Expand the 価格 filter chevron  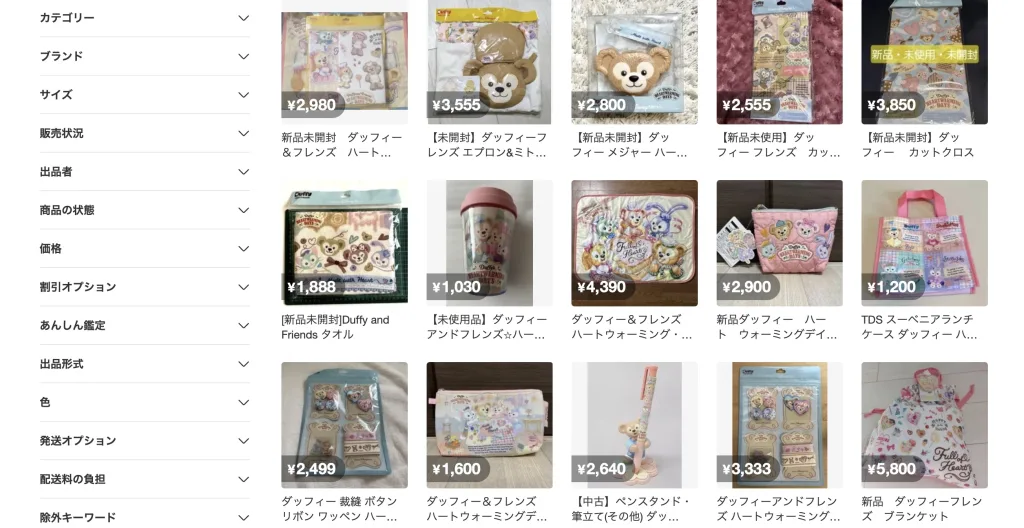pos(244,249)
